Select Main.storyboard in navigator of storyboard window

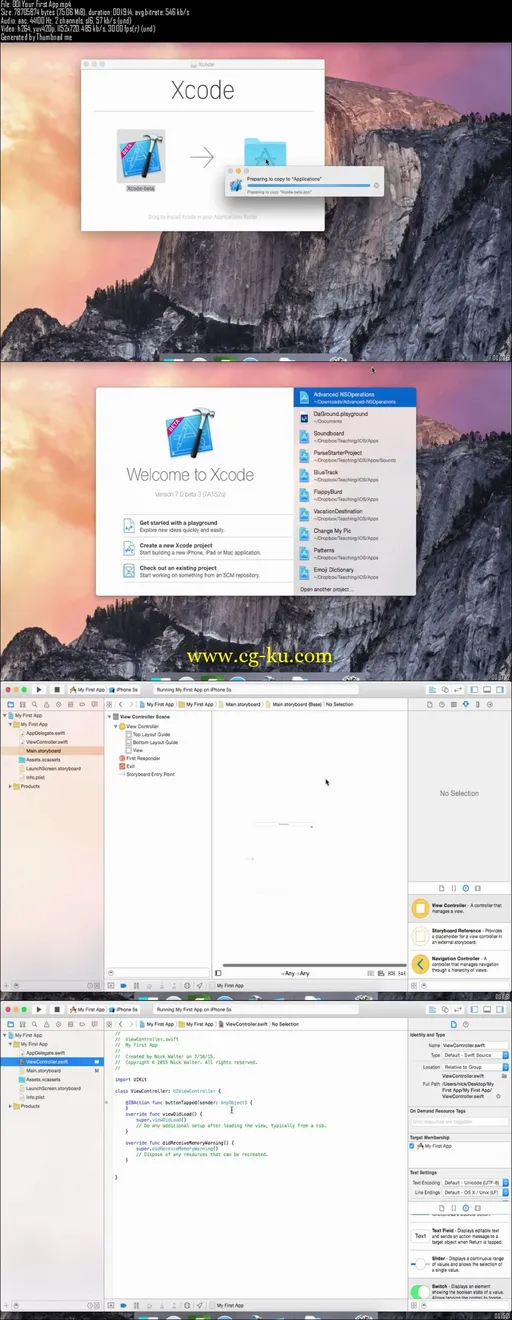52,752
